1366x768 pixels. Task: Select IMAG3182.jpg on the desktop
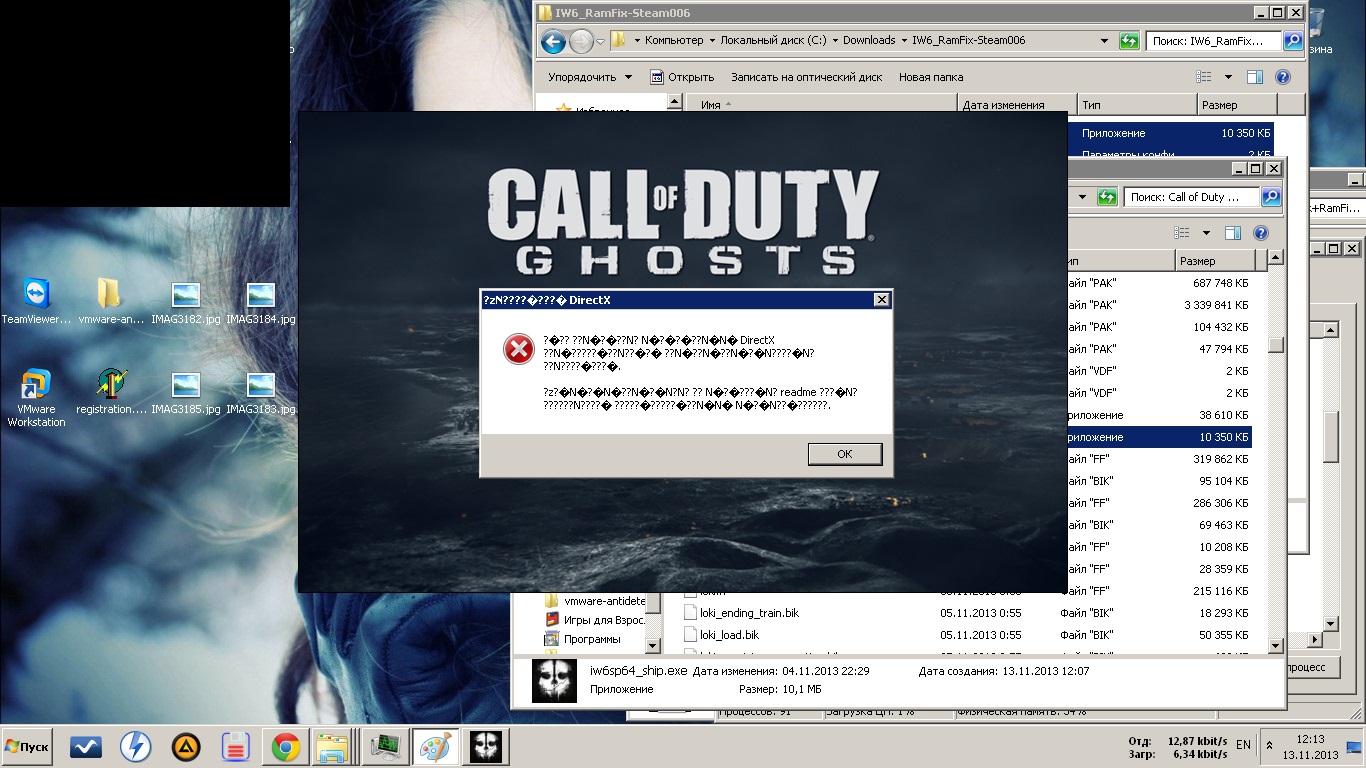point(186,302)
